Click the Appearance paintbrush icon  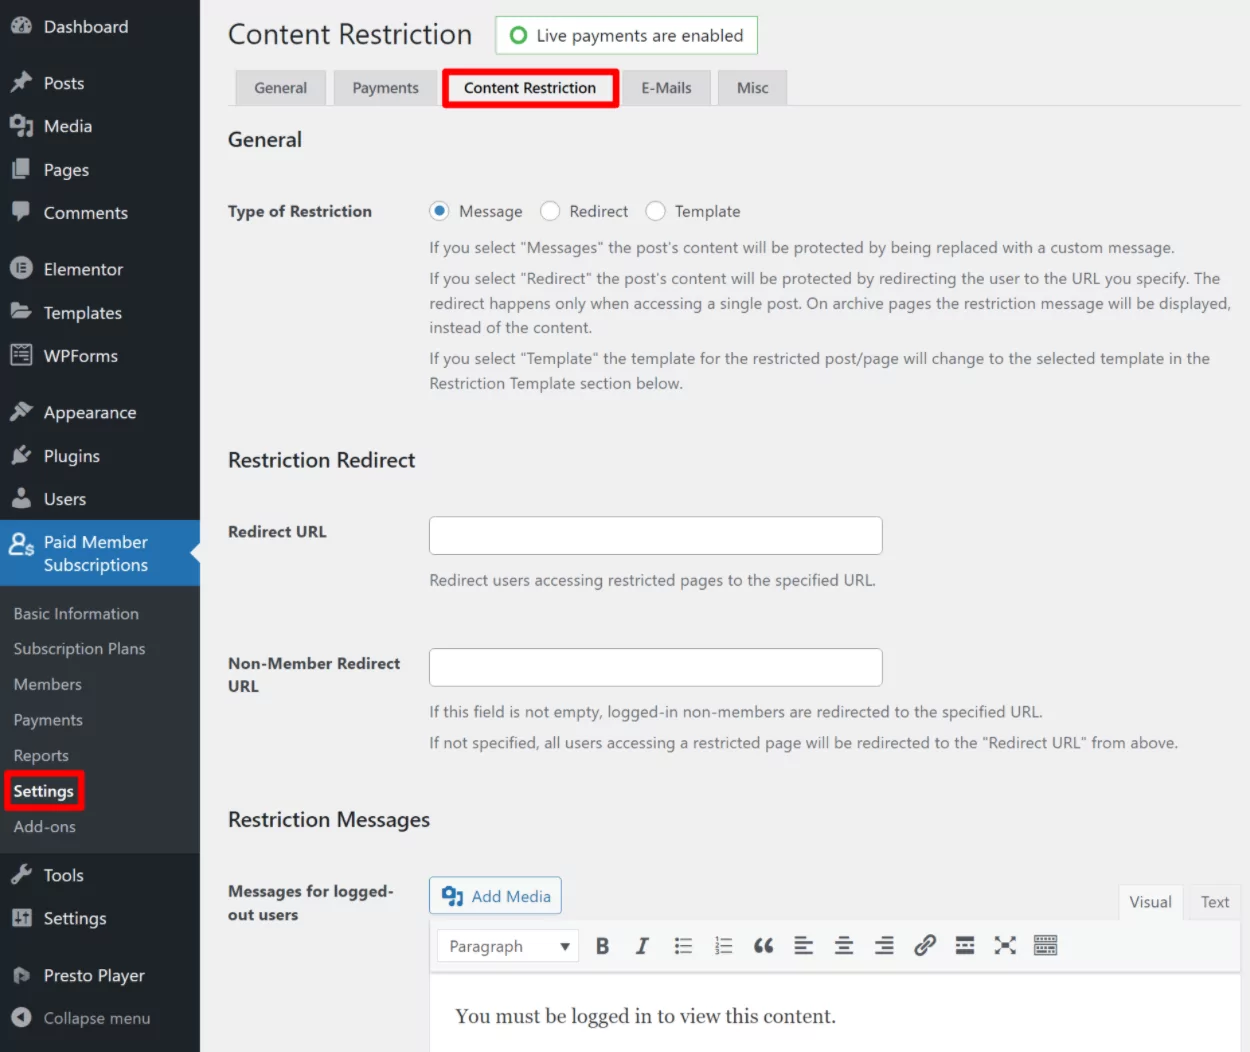pos(21,412)
